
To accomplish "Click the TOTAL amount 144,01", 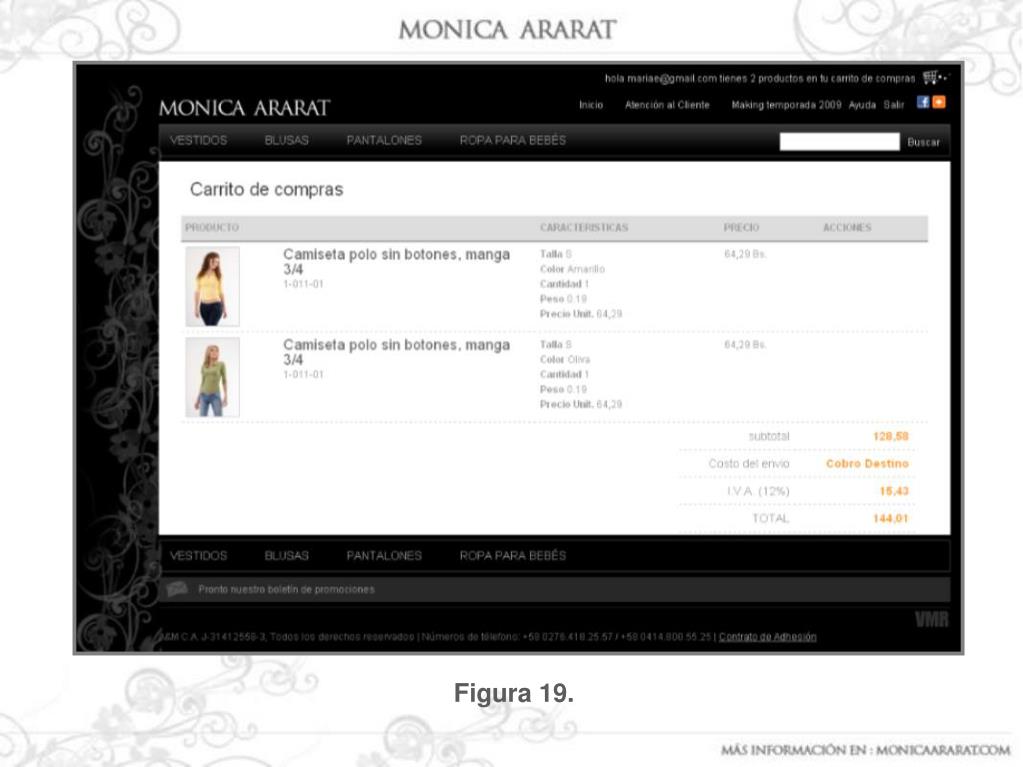I will click(891, 519).
